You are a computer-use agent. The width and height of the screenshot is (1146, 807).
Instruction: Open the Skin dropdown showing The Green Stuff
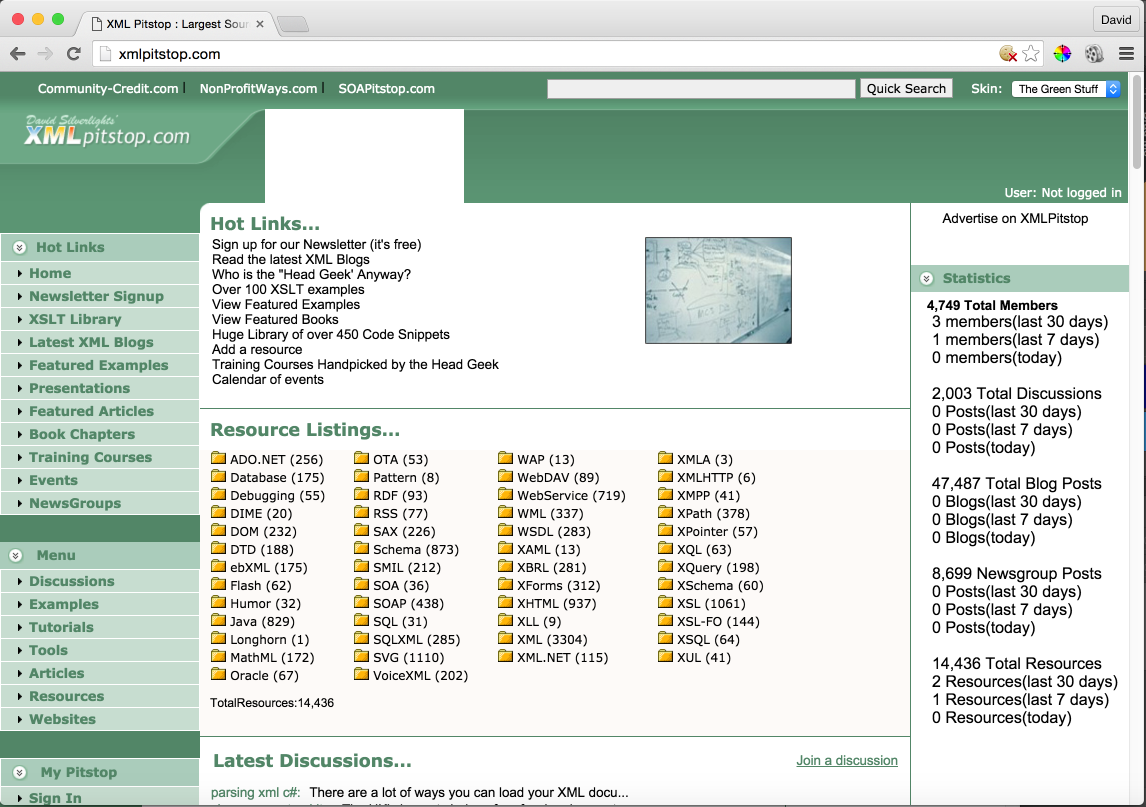point(1066,89)
